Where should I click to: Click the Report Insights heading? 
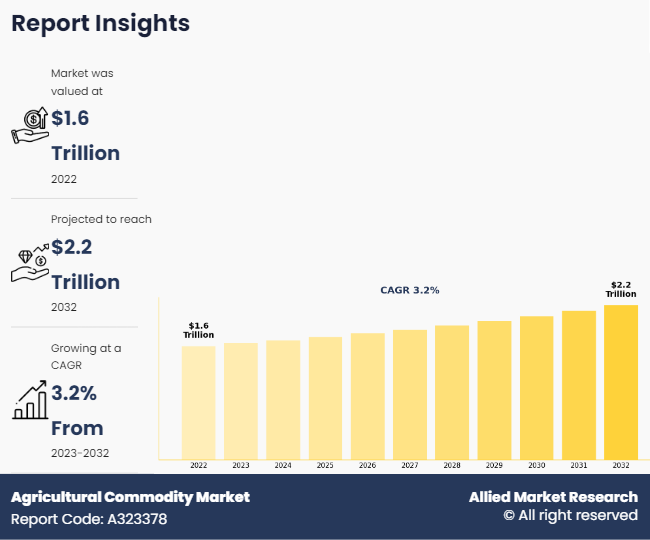coord(100,23)
